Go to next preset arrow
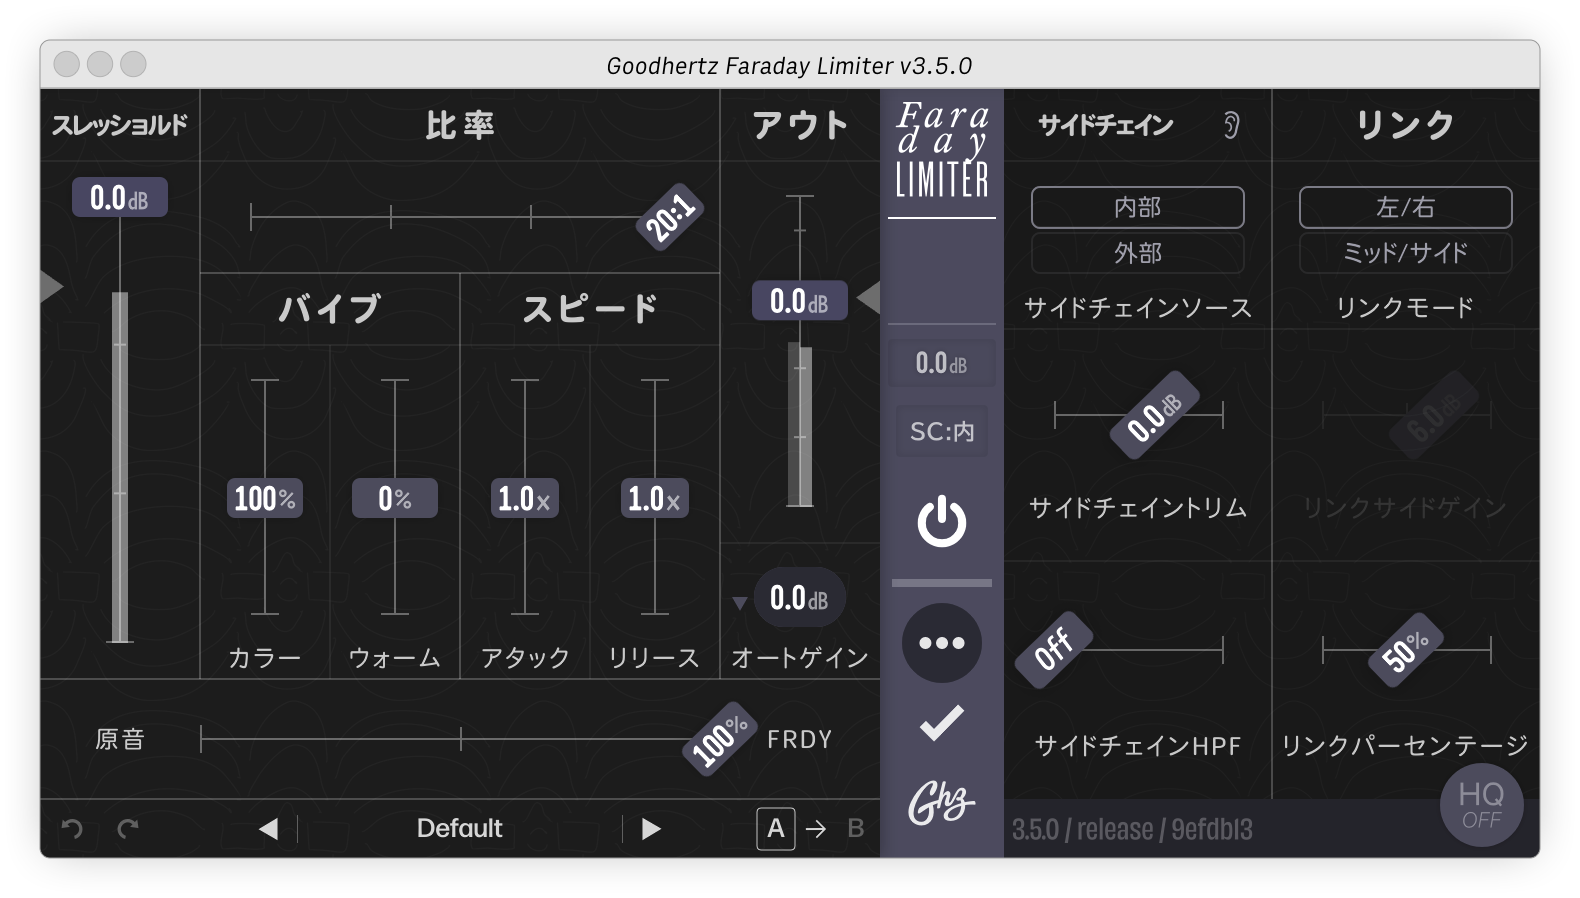The image size is (1580, 898). (651, 829)
